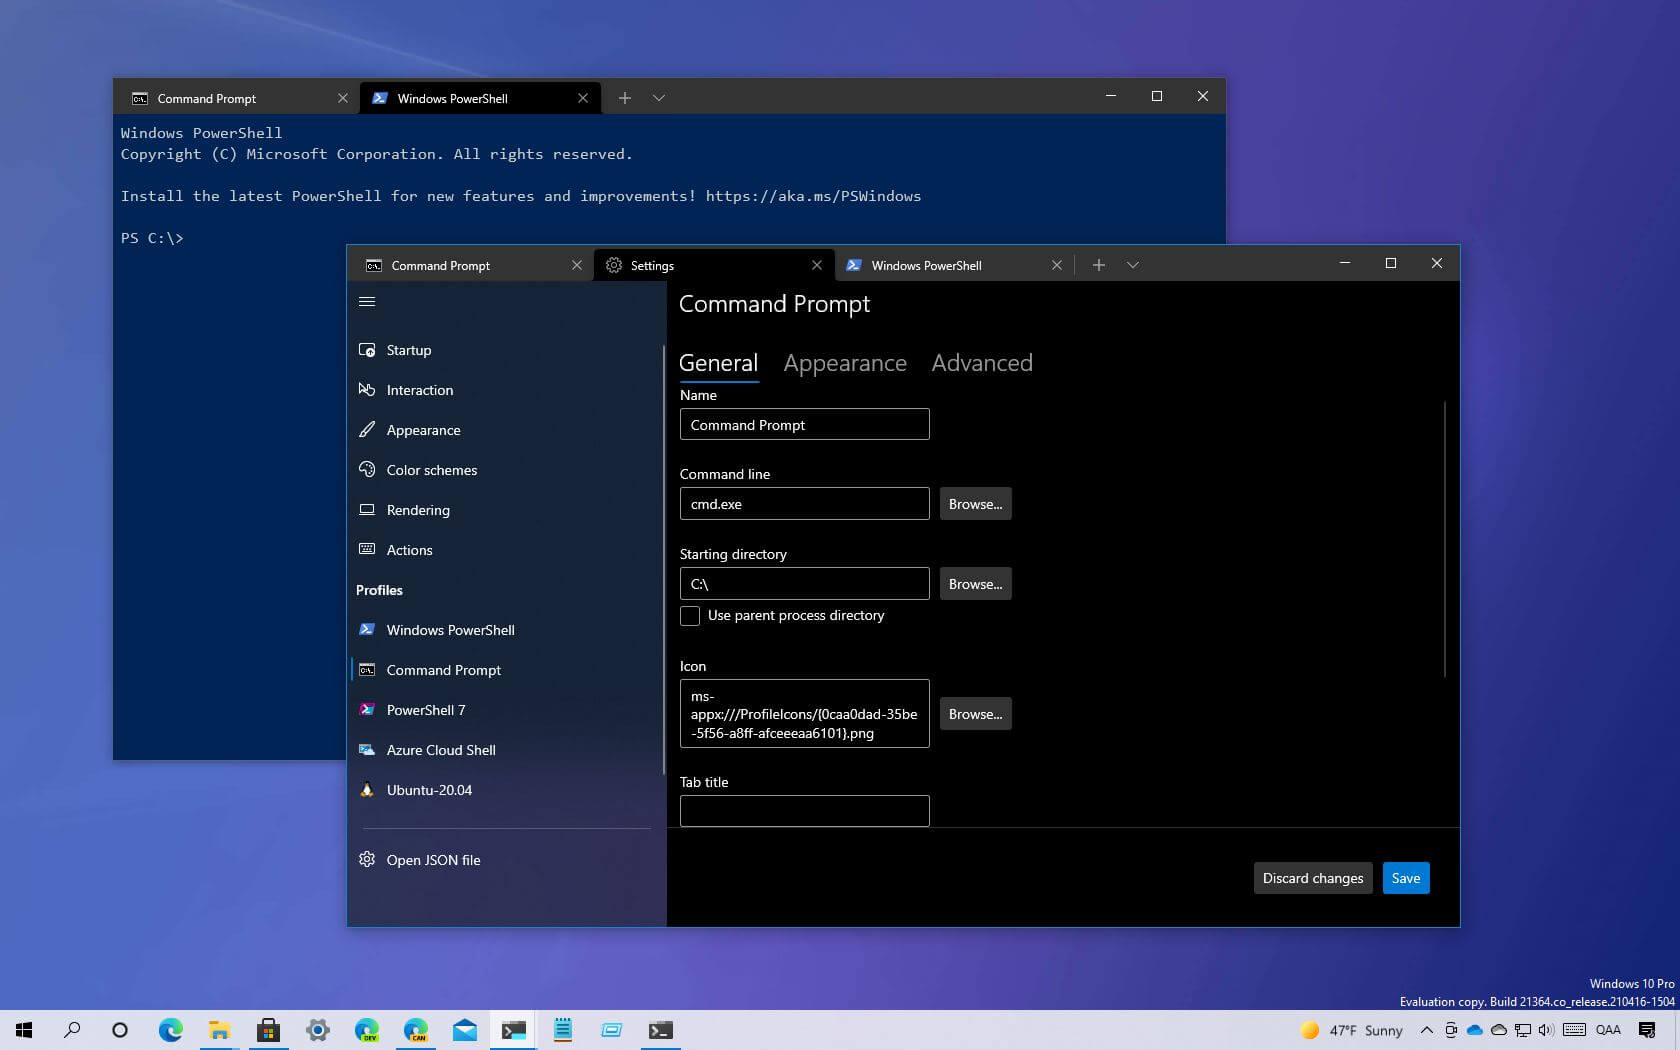The height and width of the screenshot is (1050, 1680).
Task: Open Rendering settings in sidebar
Action: point(505,510)
